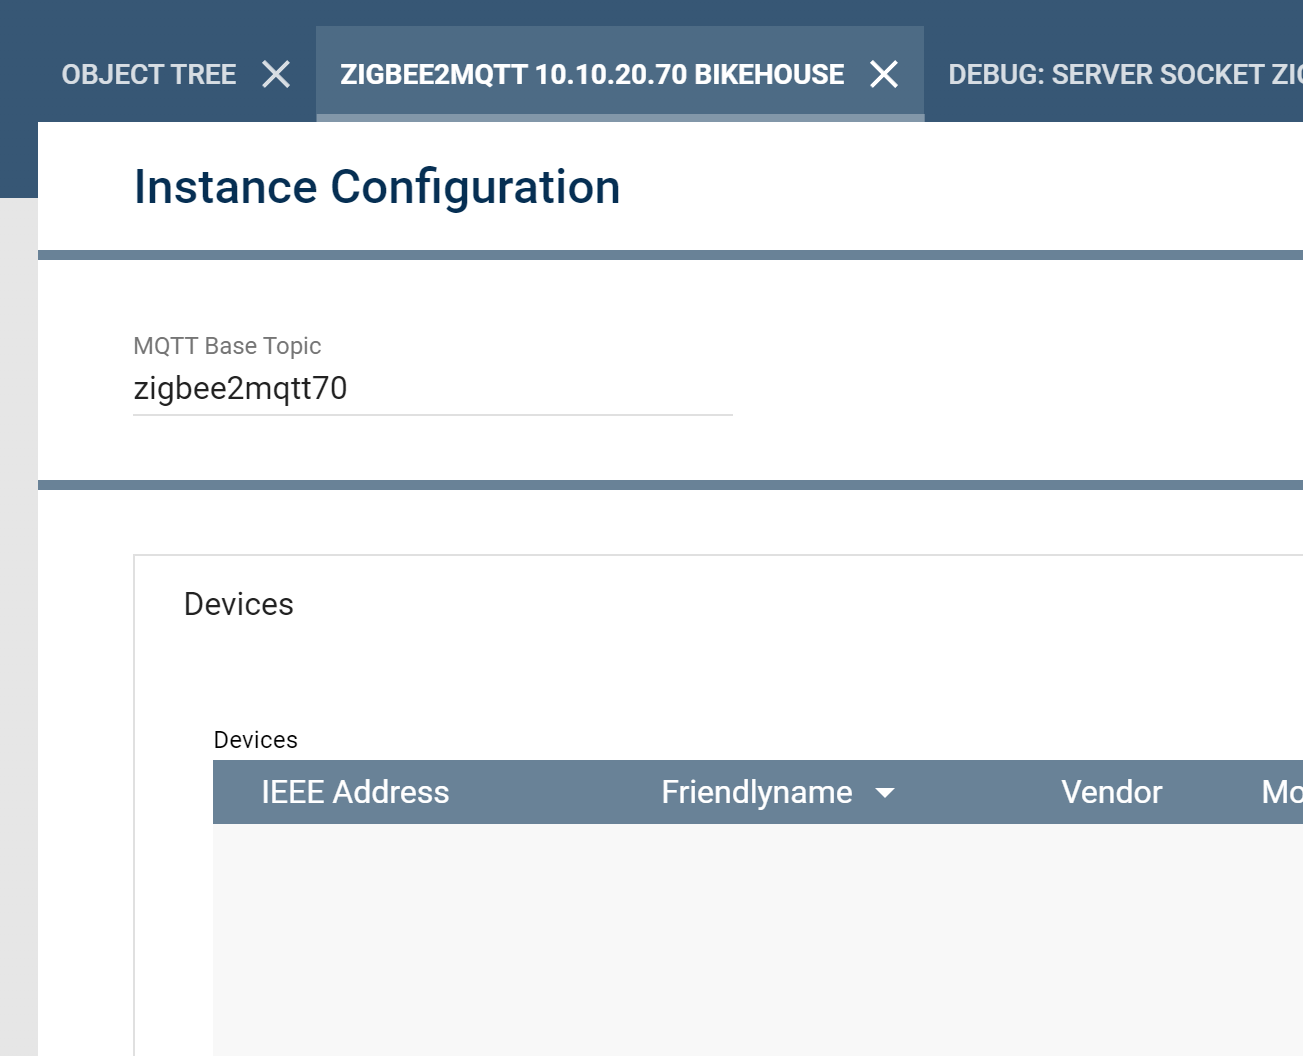Close the Zigbee2MQTT Bikehouse tab
Image resolution: width=1303 pixels, height=1056 pixels.
point(884,74)
